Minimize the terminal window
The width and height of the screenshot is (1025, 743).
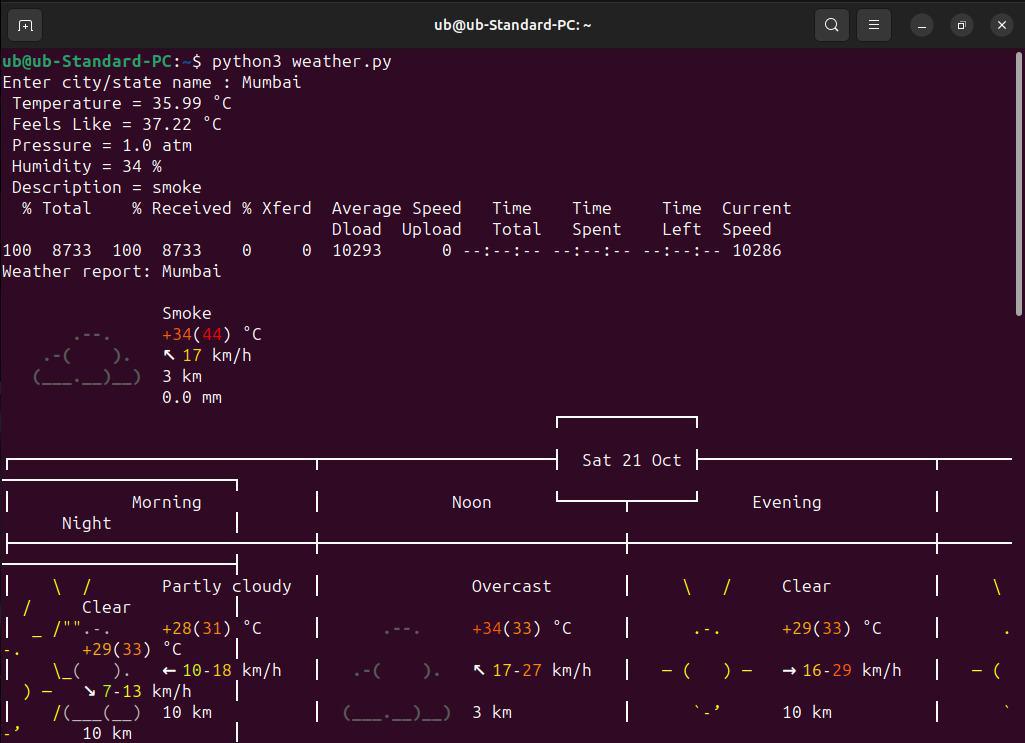pyautogui.click(x=922, y=25)
